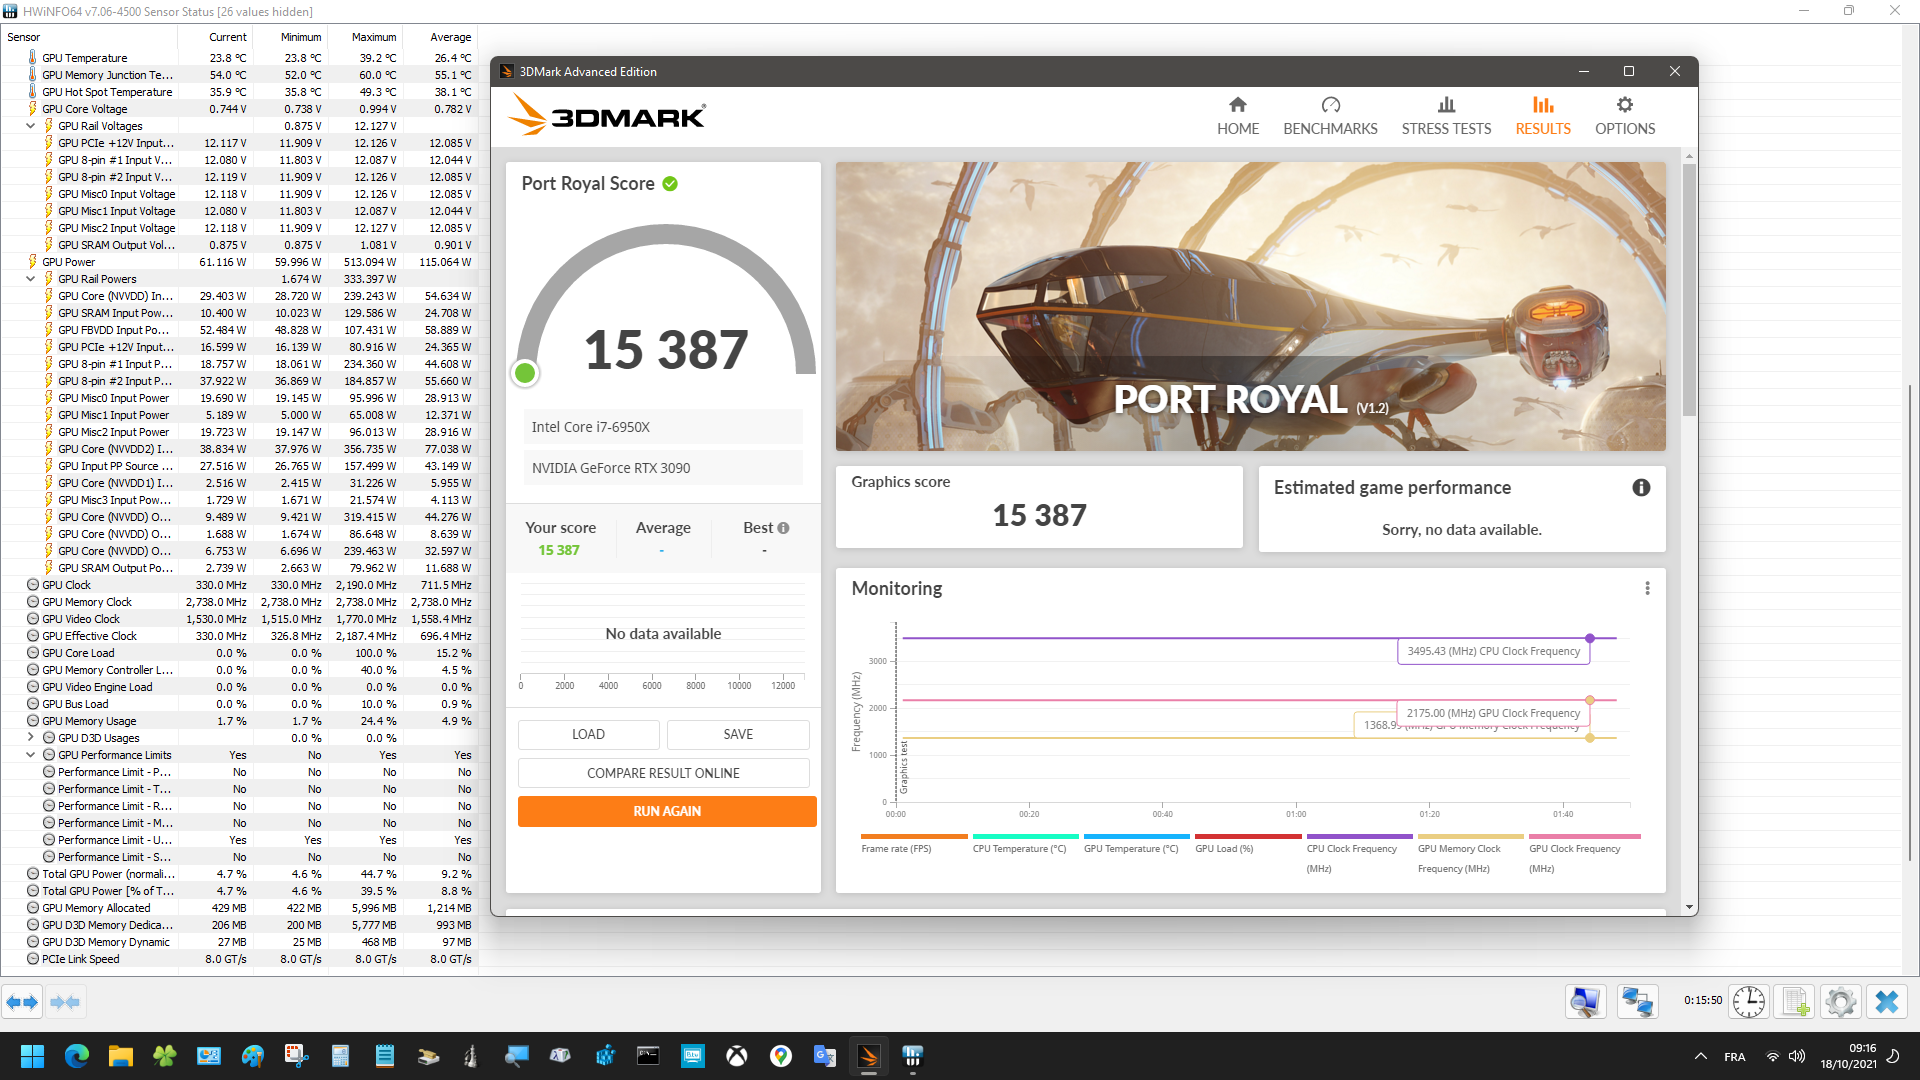Expand the GPU D3D Usages group
The width and height of the screenshot is (1920, 1080).
click(x=30, y=738)
